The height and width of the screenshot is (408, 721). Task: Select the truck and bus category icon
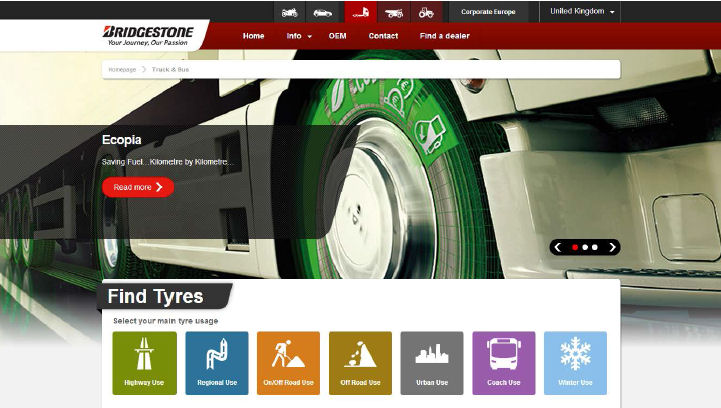(360, 12)
